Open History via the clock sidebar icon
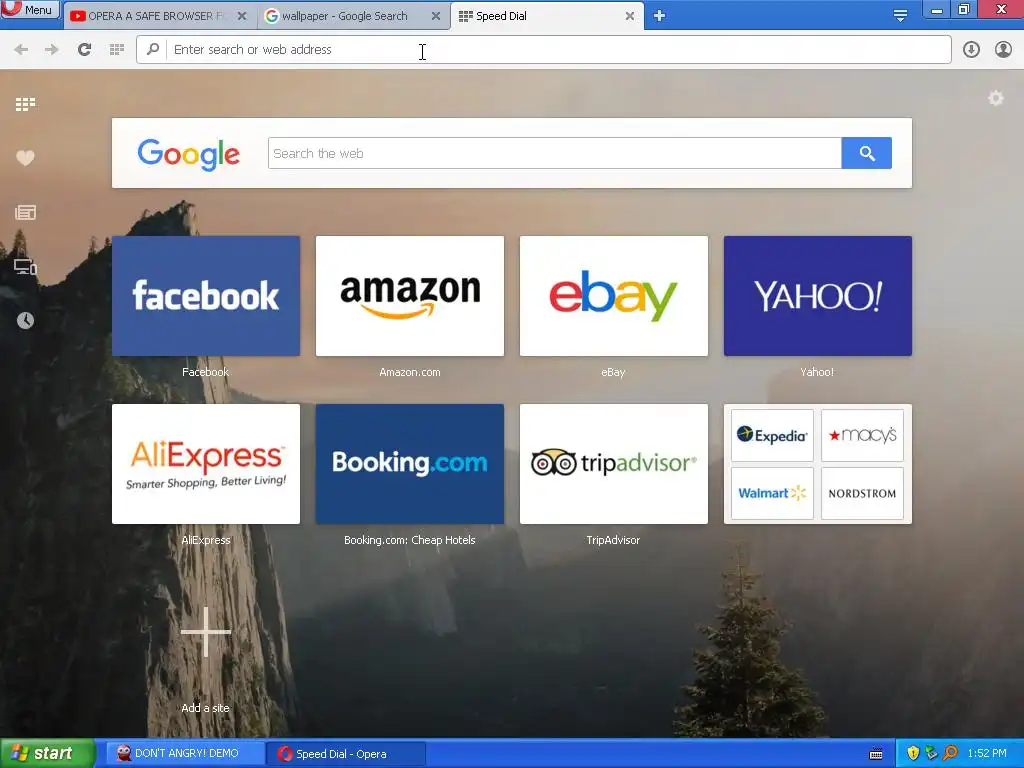The width and height of the screenshot is (1024, 768). (x=25, y=321)
